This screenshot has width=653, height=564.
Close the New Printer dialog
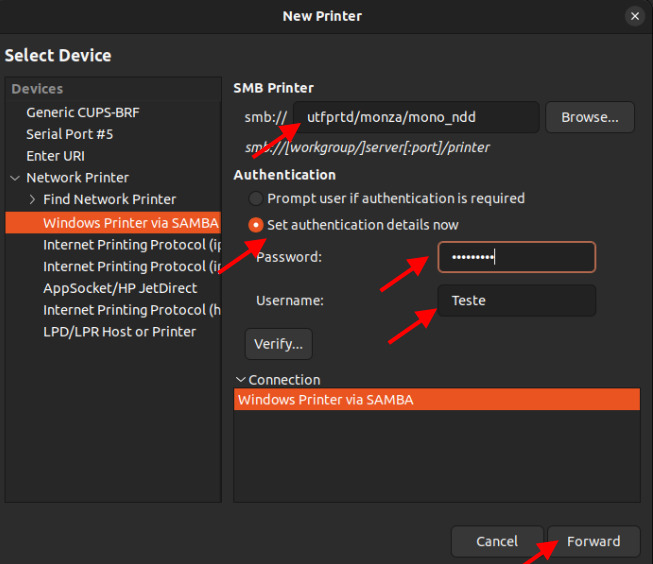pyautogui.click(x=634, y=16)
